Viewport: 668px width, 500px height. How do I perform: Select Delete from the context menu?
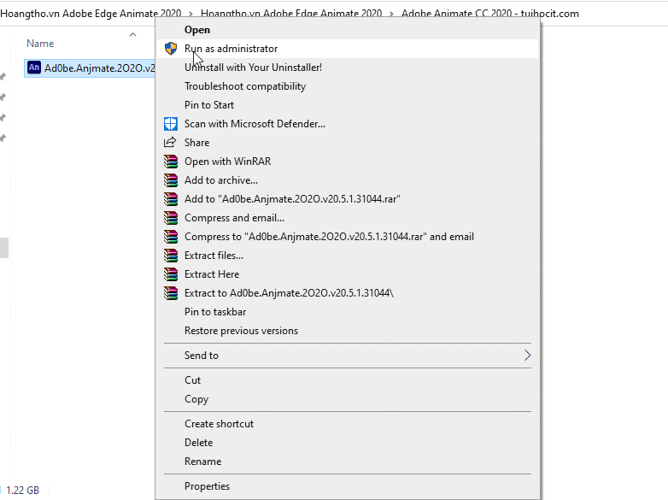coord(348,443)
